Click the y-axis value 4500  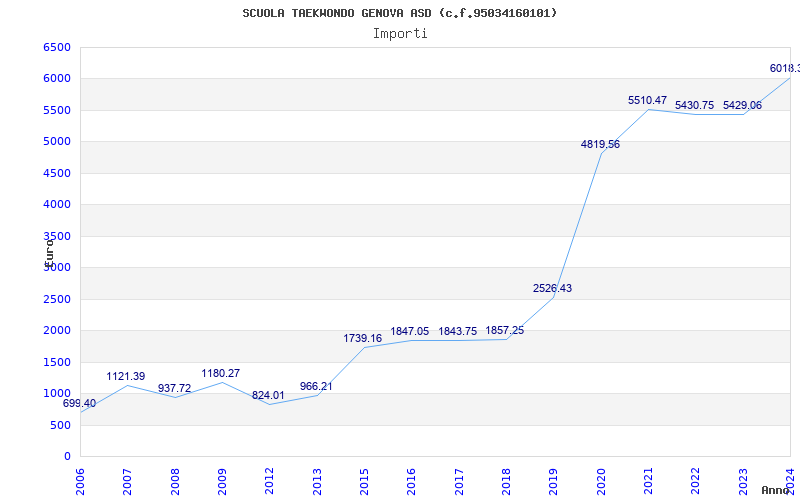[x=57, y=173]
